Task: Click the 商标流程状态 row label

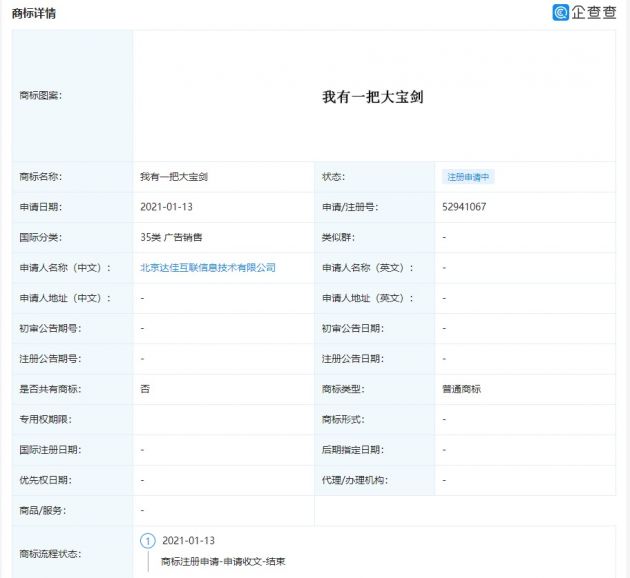Action: coord(49,553)
